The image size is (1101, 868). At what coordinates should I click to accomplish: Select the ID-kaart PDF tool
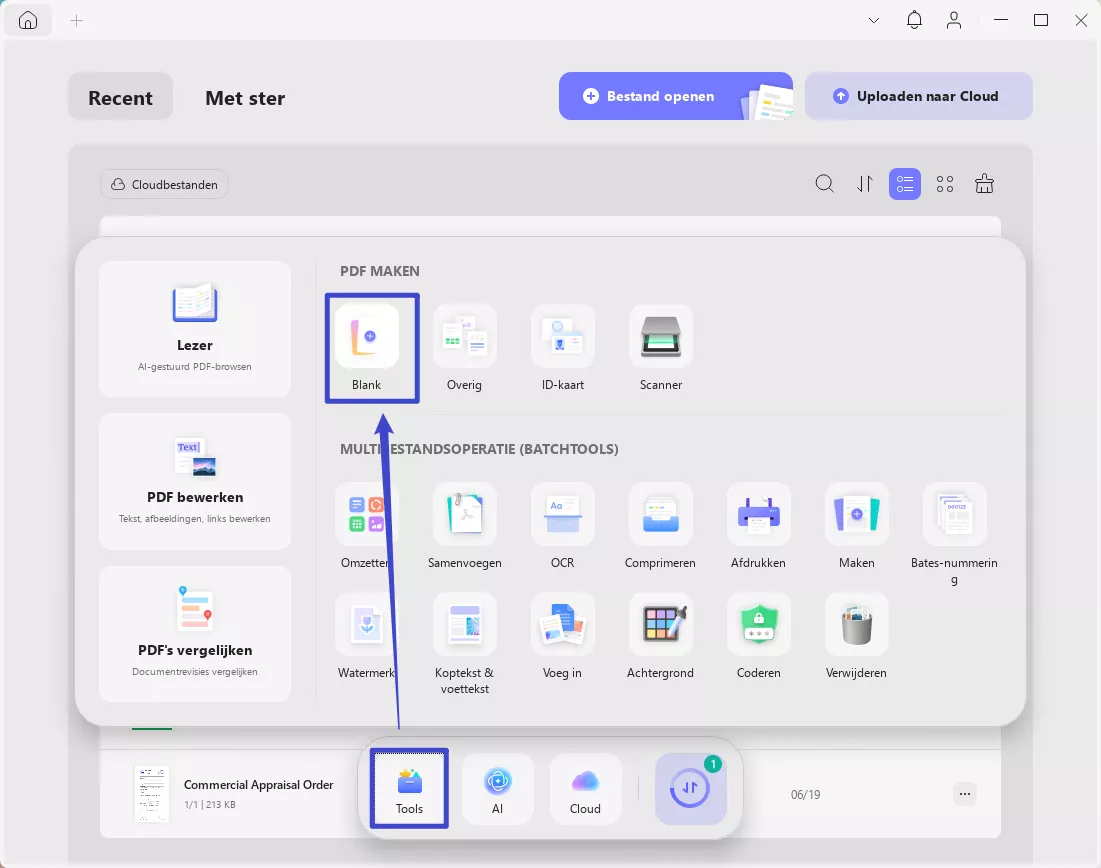tap(562, 348)
